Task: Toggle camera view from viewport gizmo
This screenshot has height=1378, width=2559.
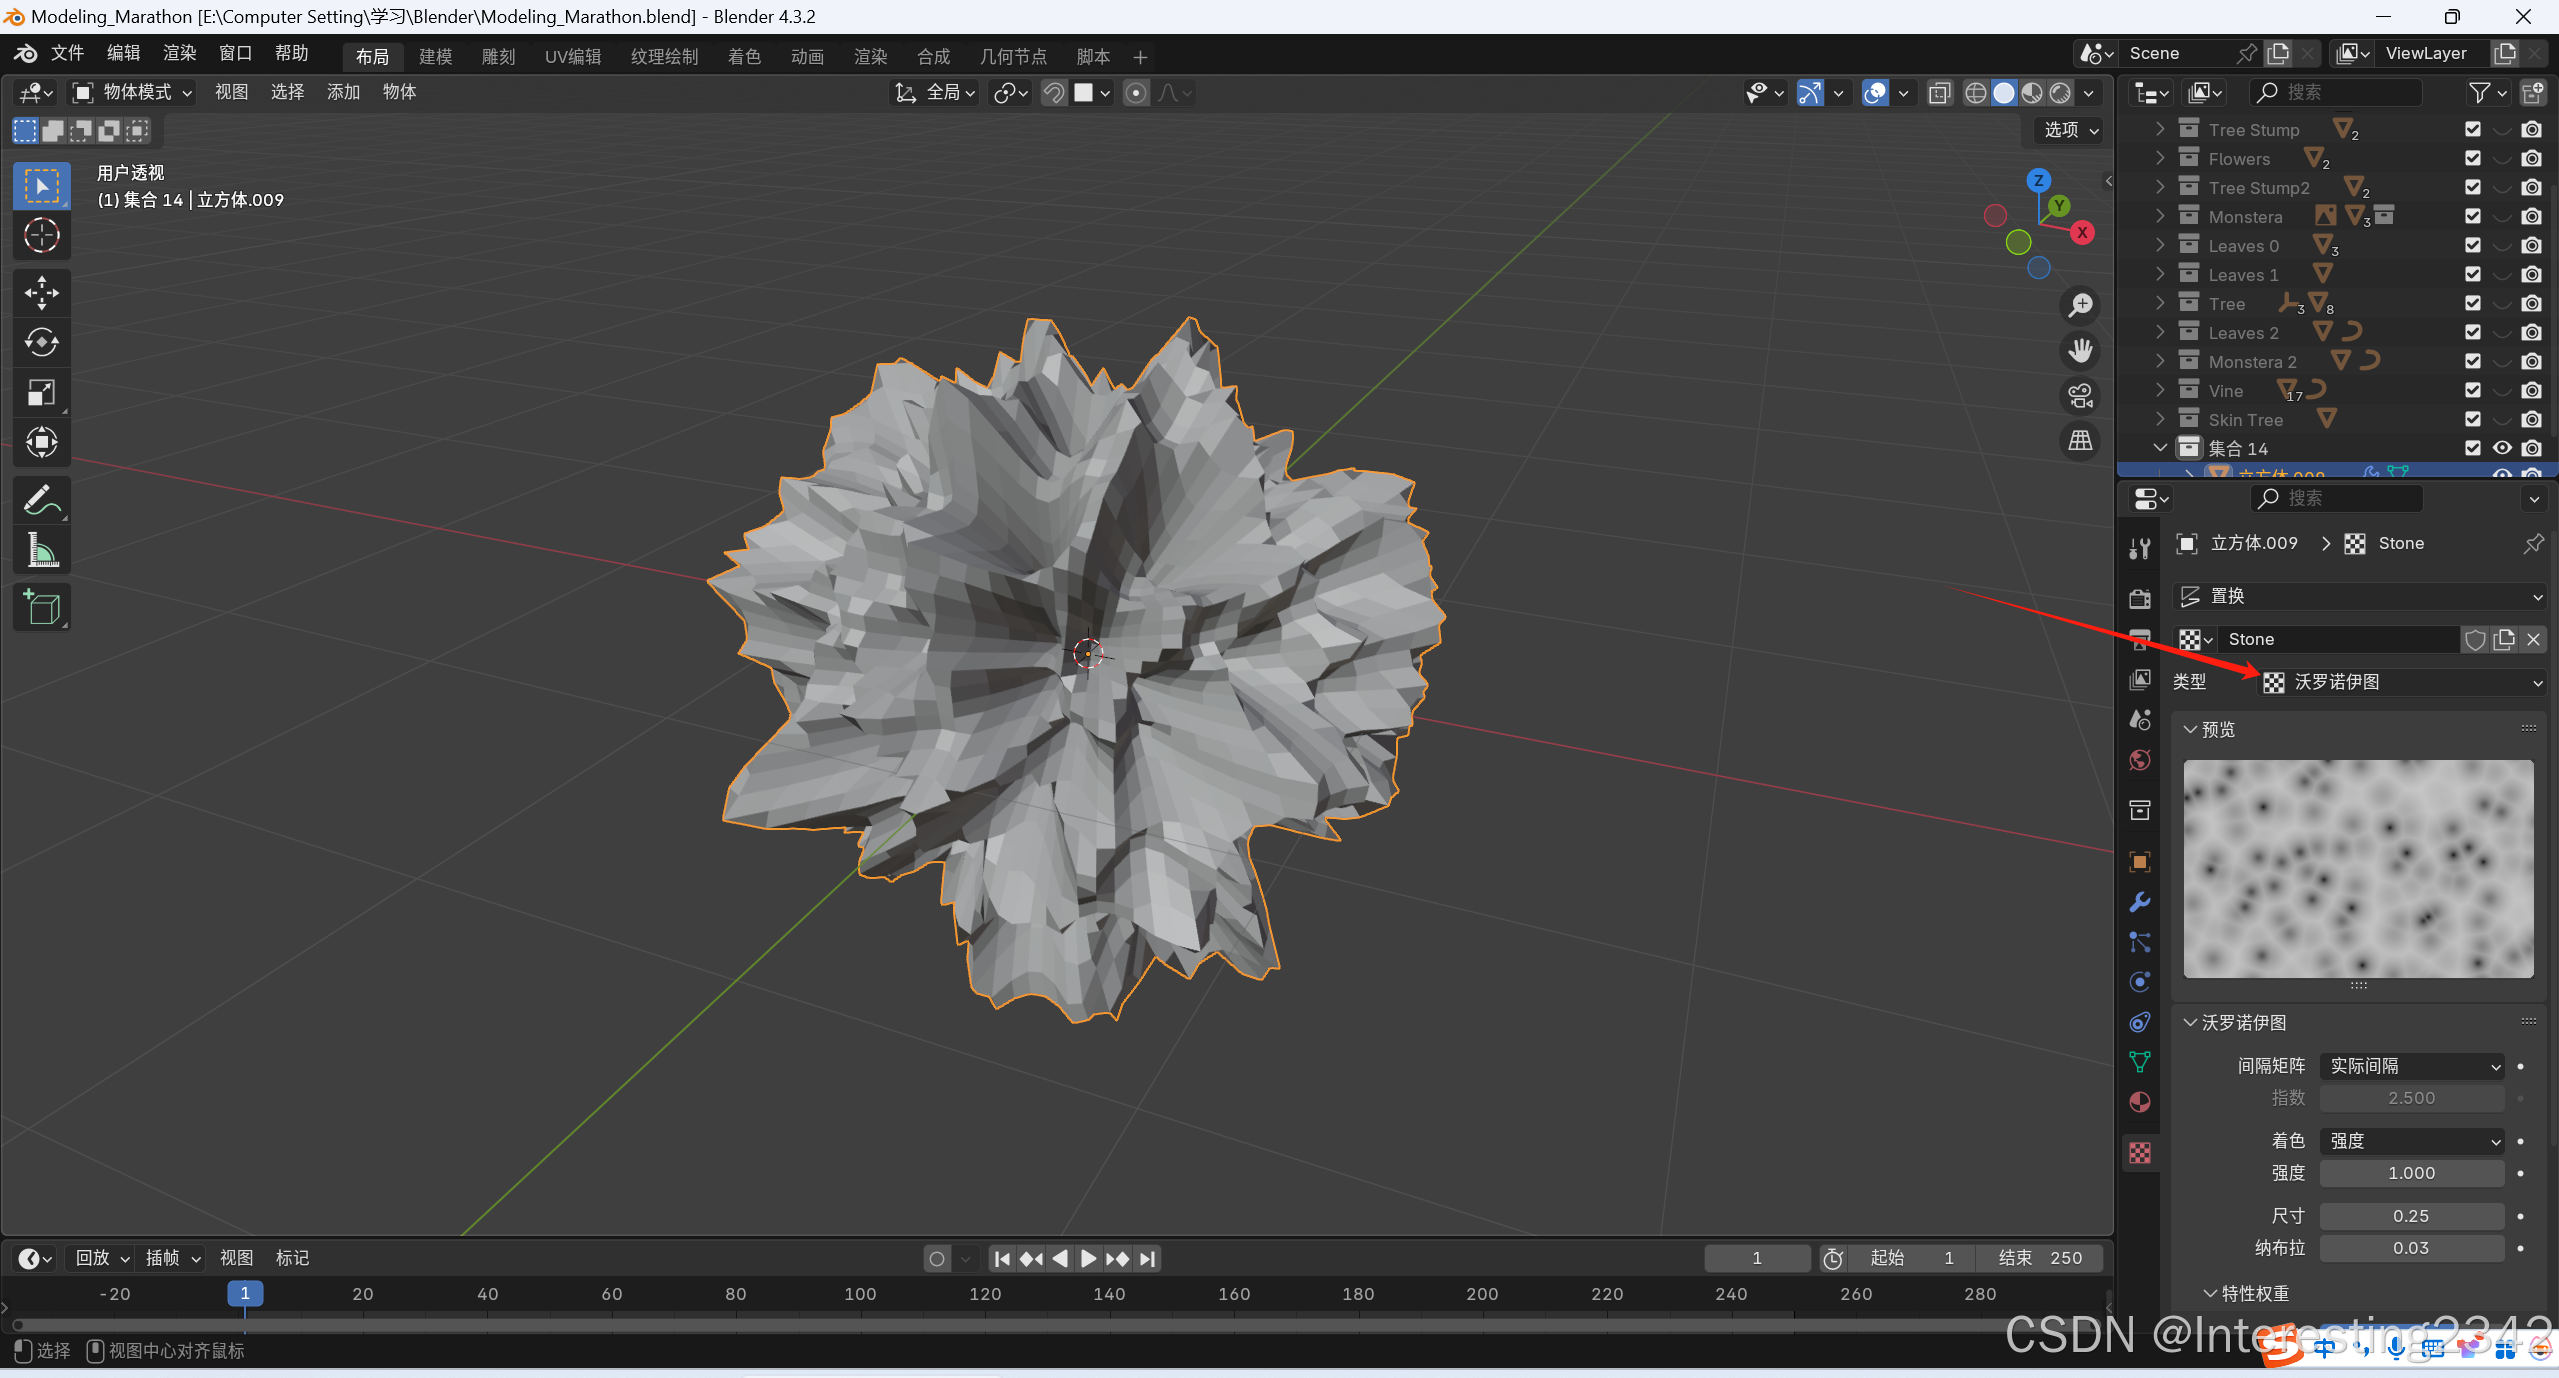Action: point(2081,396)
